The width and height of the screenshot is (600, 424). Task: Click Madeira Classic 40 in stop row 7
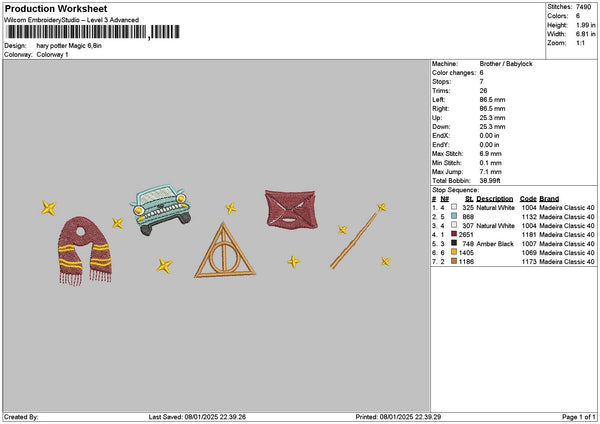(567, 262)
